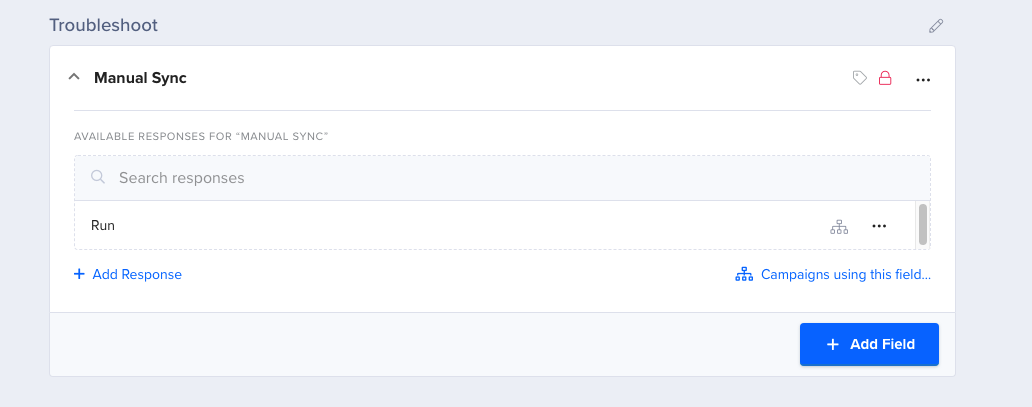Collapse the Manual Sync field section

coord(74,77)
